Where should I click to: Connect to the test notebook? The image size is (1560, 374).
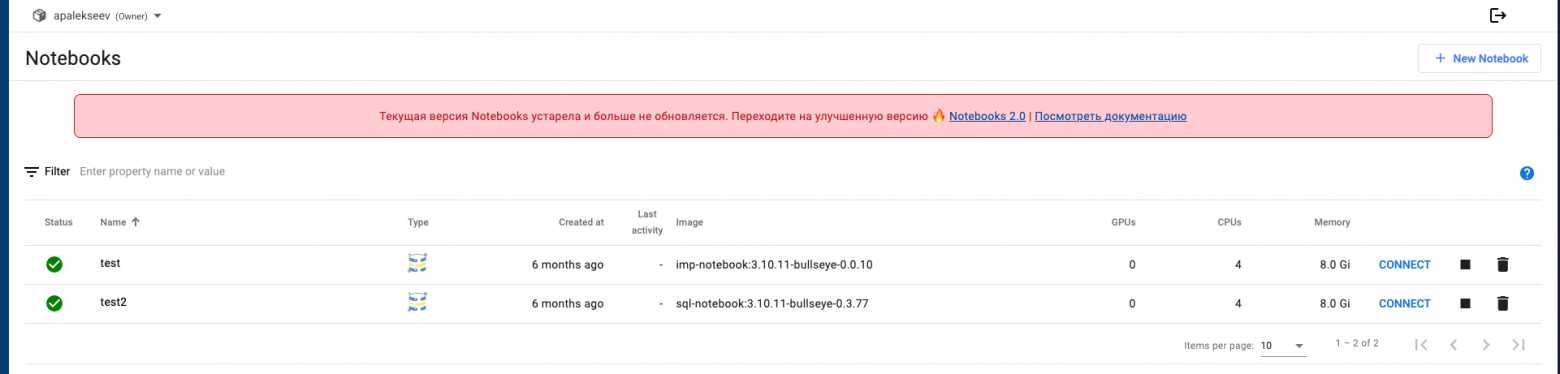click(1404, 265)
